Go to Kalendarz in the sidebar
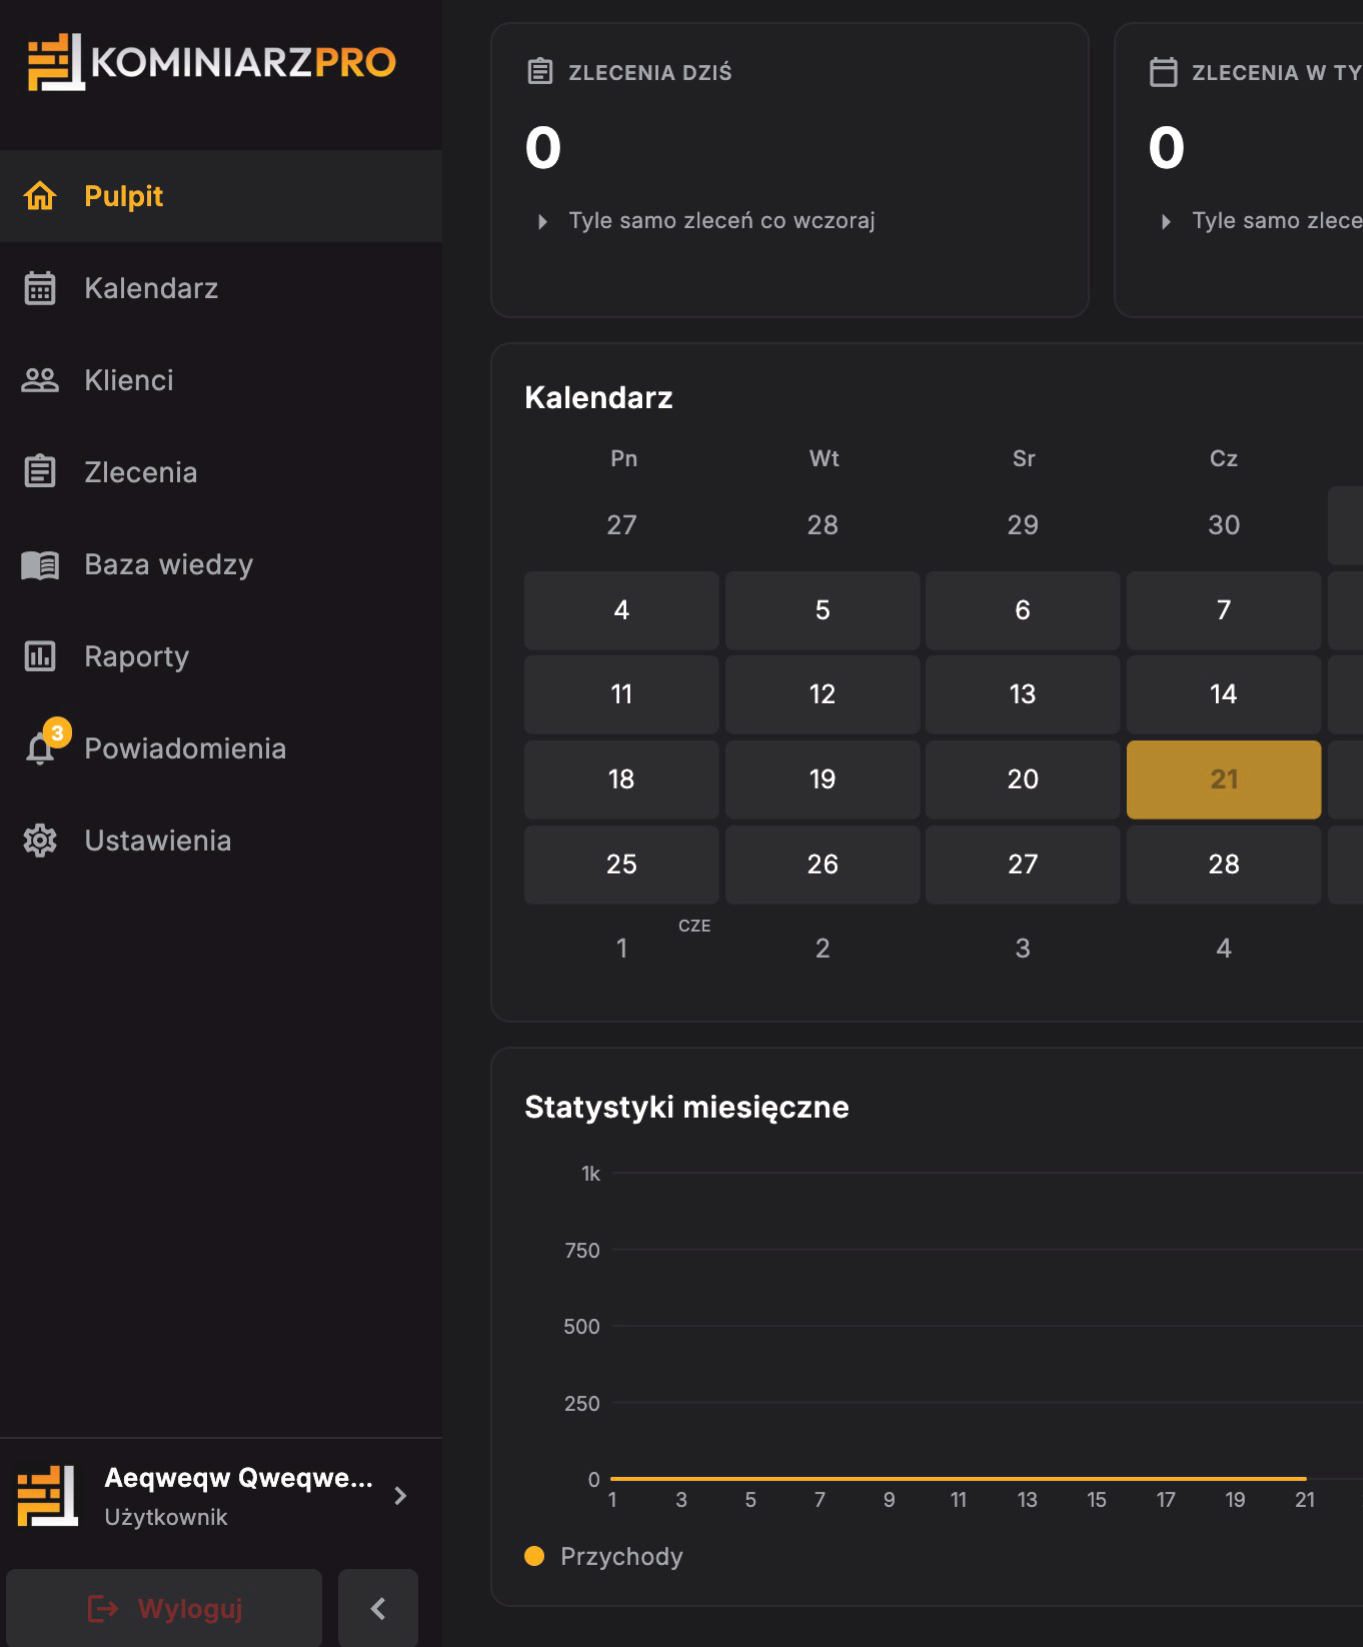The image size is (1363, 1647). 221,288
